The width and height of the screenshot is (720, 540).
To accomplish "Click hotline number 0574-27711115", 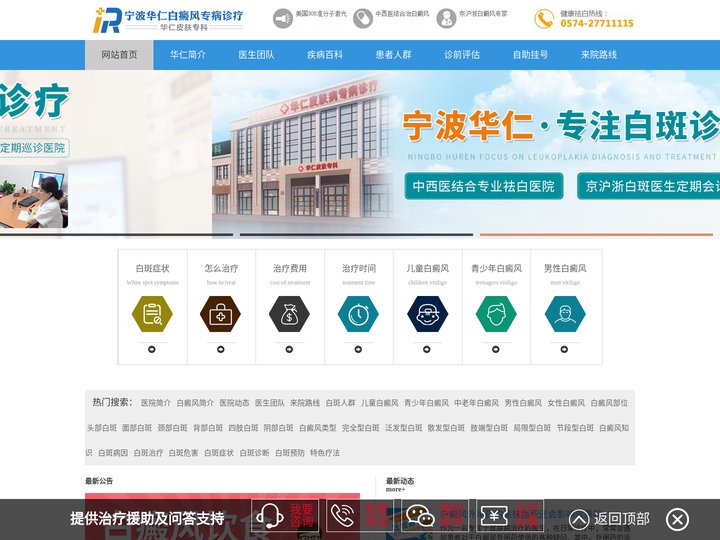I will pyautogui.click(x=597, y=23).
